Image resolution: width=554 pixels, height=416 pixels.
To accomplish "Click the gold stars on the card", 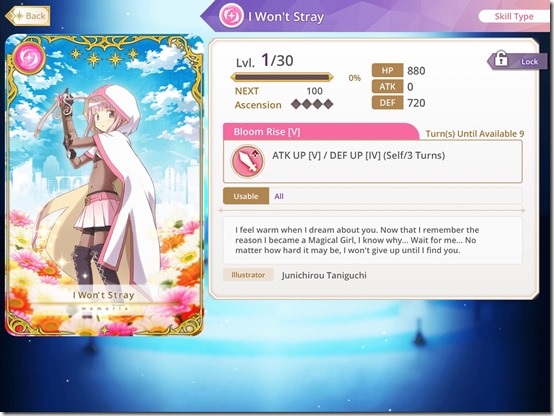I will 105,57.
